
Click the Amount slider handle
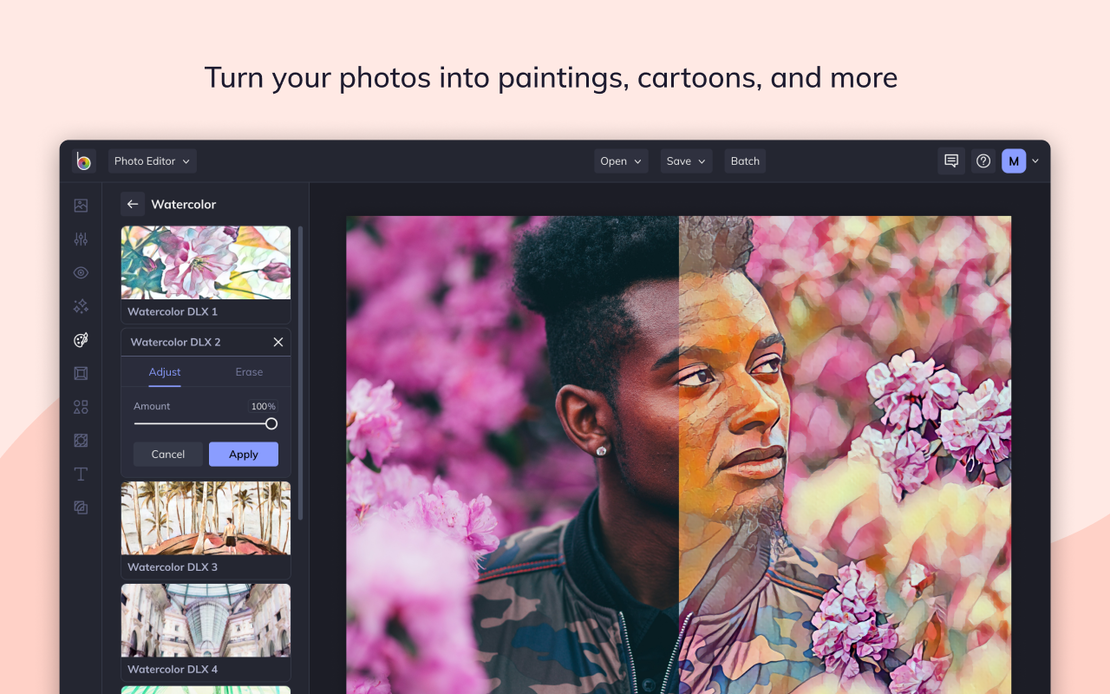point(271,424)
